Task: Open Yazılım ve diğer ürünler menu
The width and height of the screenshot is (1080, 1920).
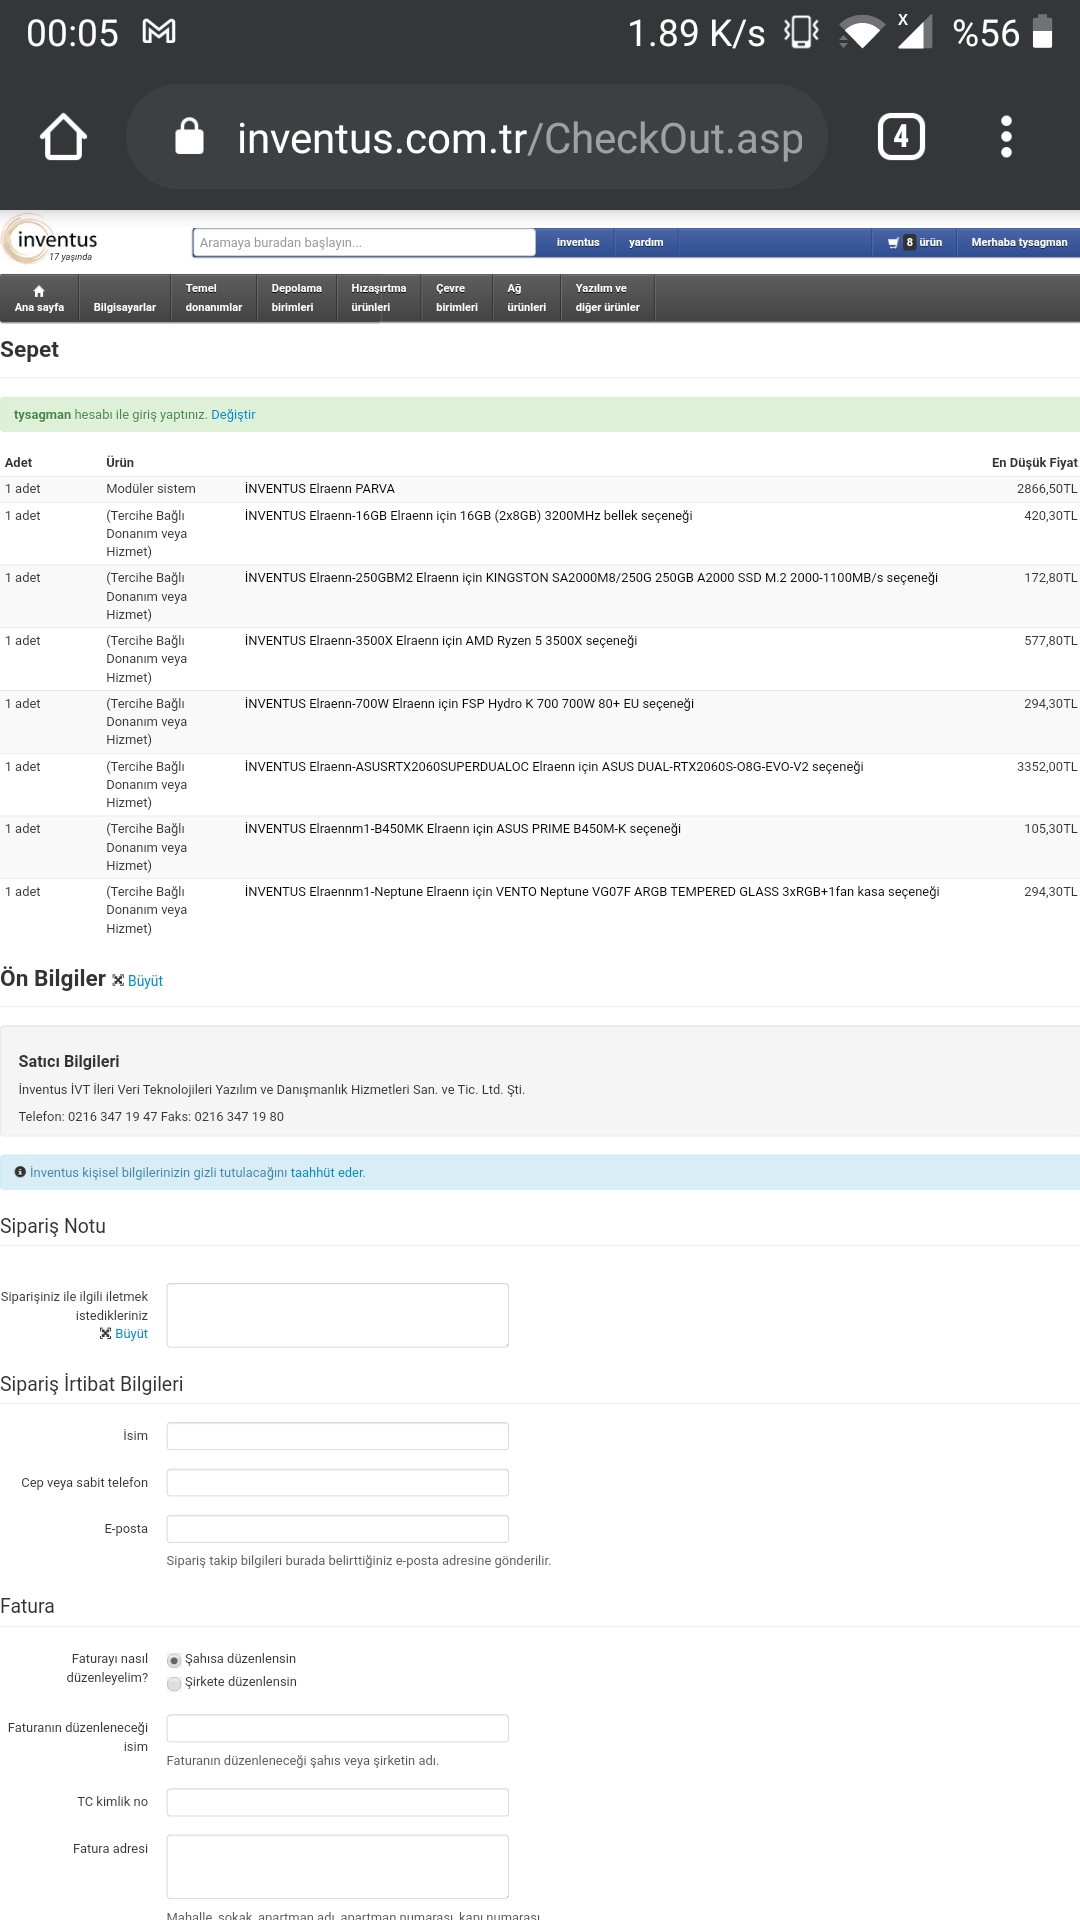Action: coord(607,298)
